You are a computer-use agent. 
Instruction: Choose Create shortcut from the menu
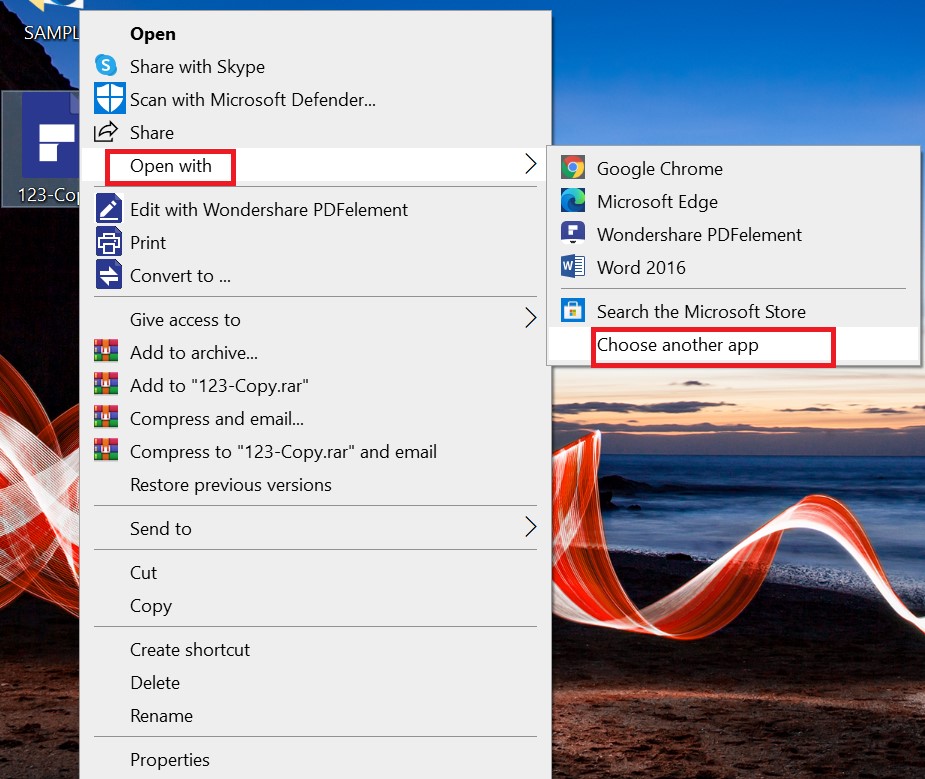(x=190, y=650)
